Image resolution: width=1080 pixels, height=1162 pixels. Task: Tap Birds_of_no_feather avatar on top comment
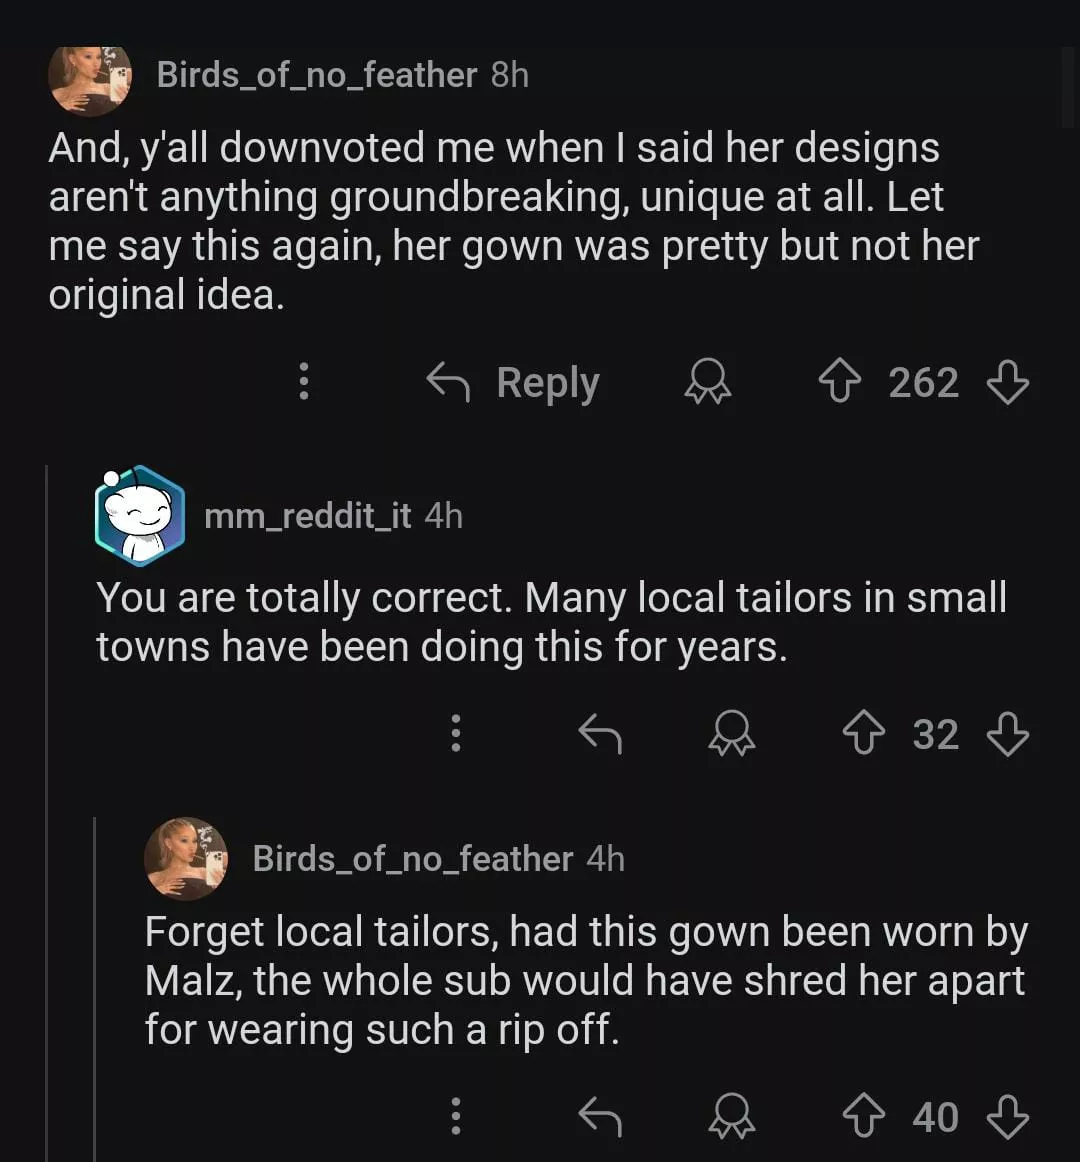tap(90, 78)
